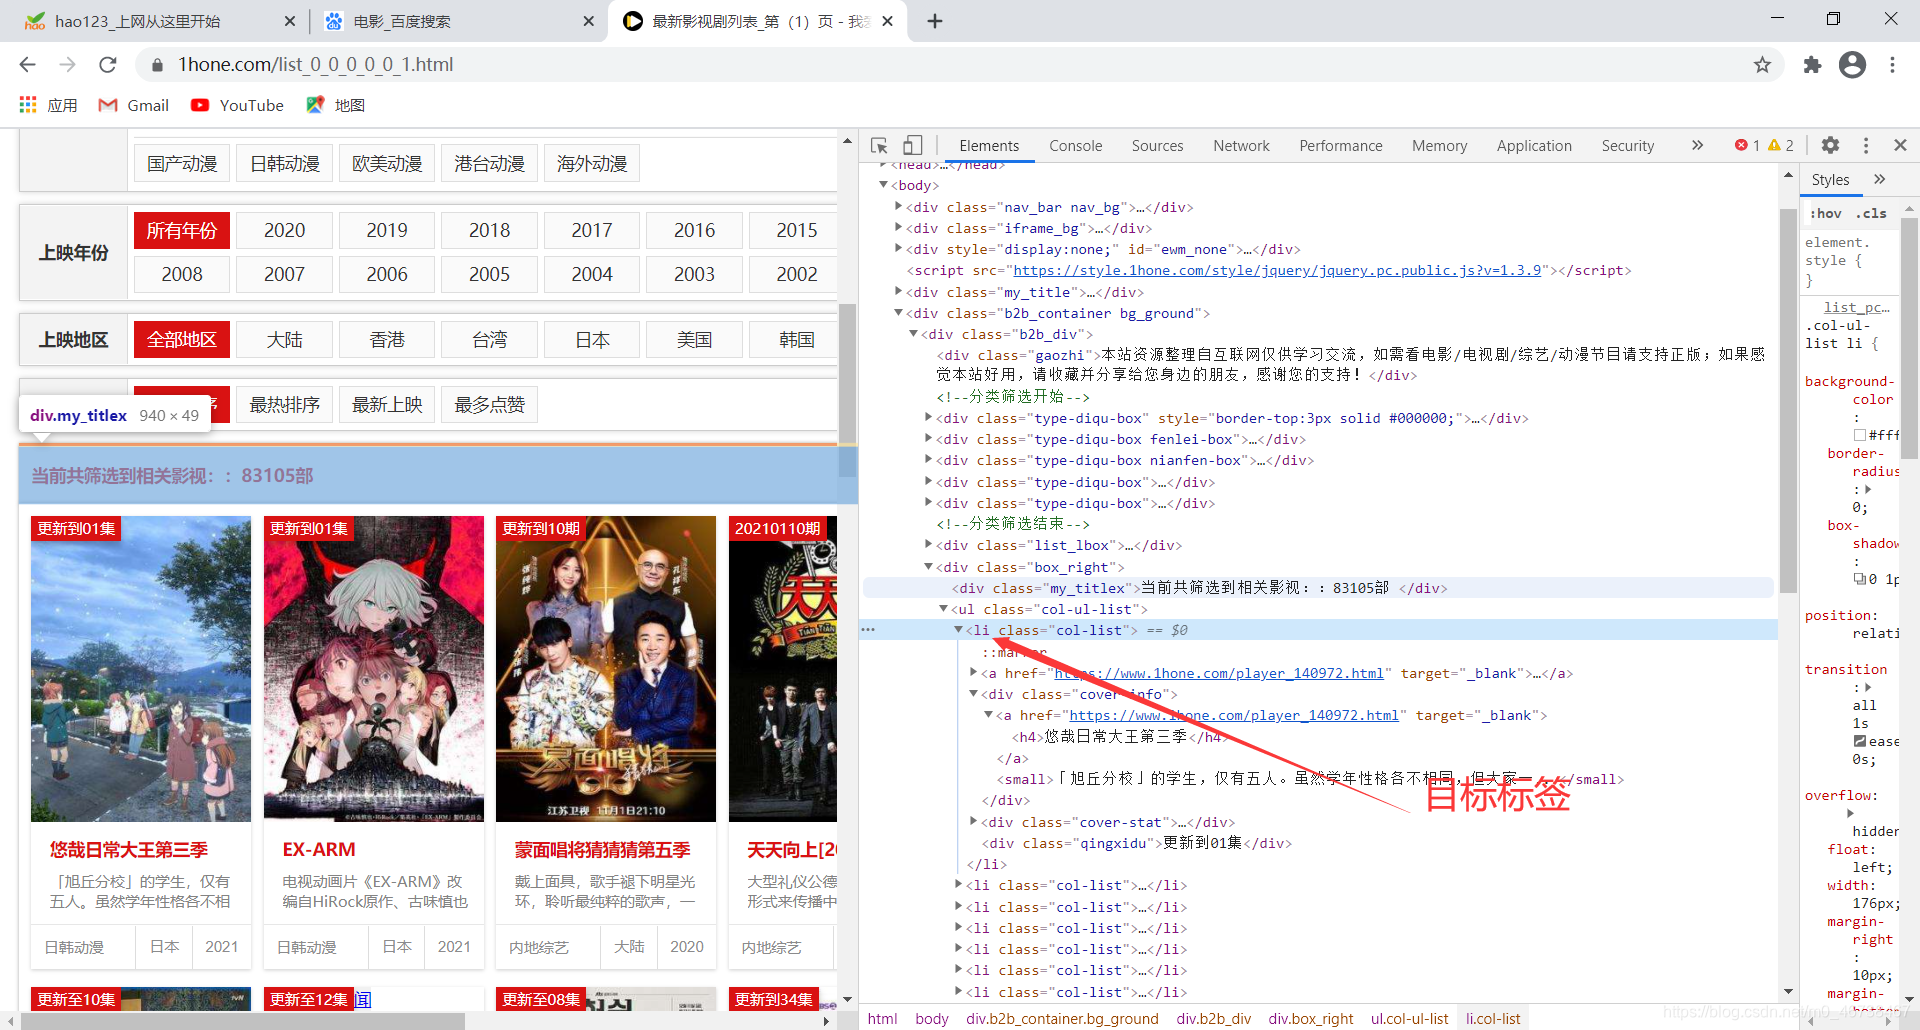Open the Apps bookmarks grid icon
Image resolution: width=1920 pixels, height=1030 pixels.
(x=28, y=105)
